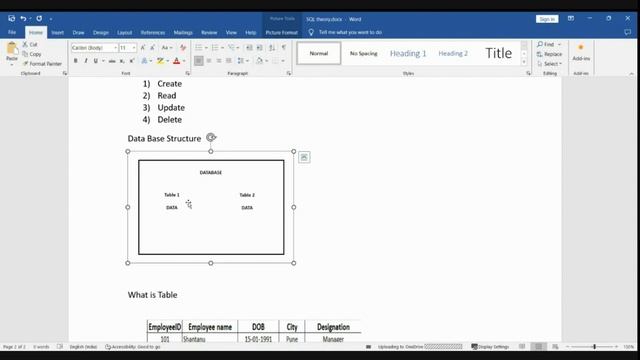Click the AutoSave/Save icon in title bar
Image resolution: width=640 pixels, height=360 pixels.
tap(11, 19)
